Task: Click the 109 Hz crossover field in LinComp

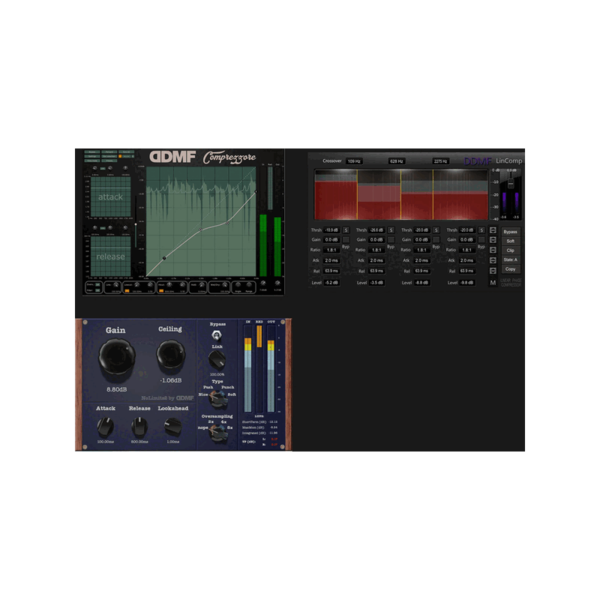Action: tap(354, 161)
